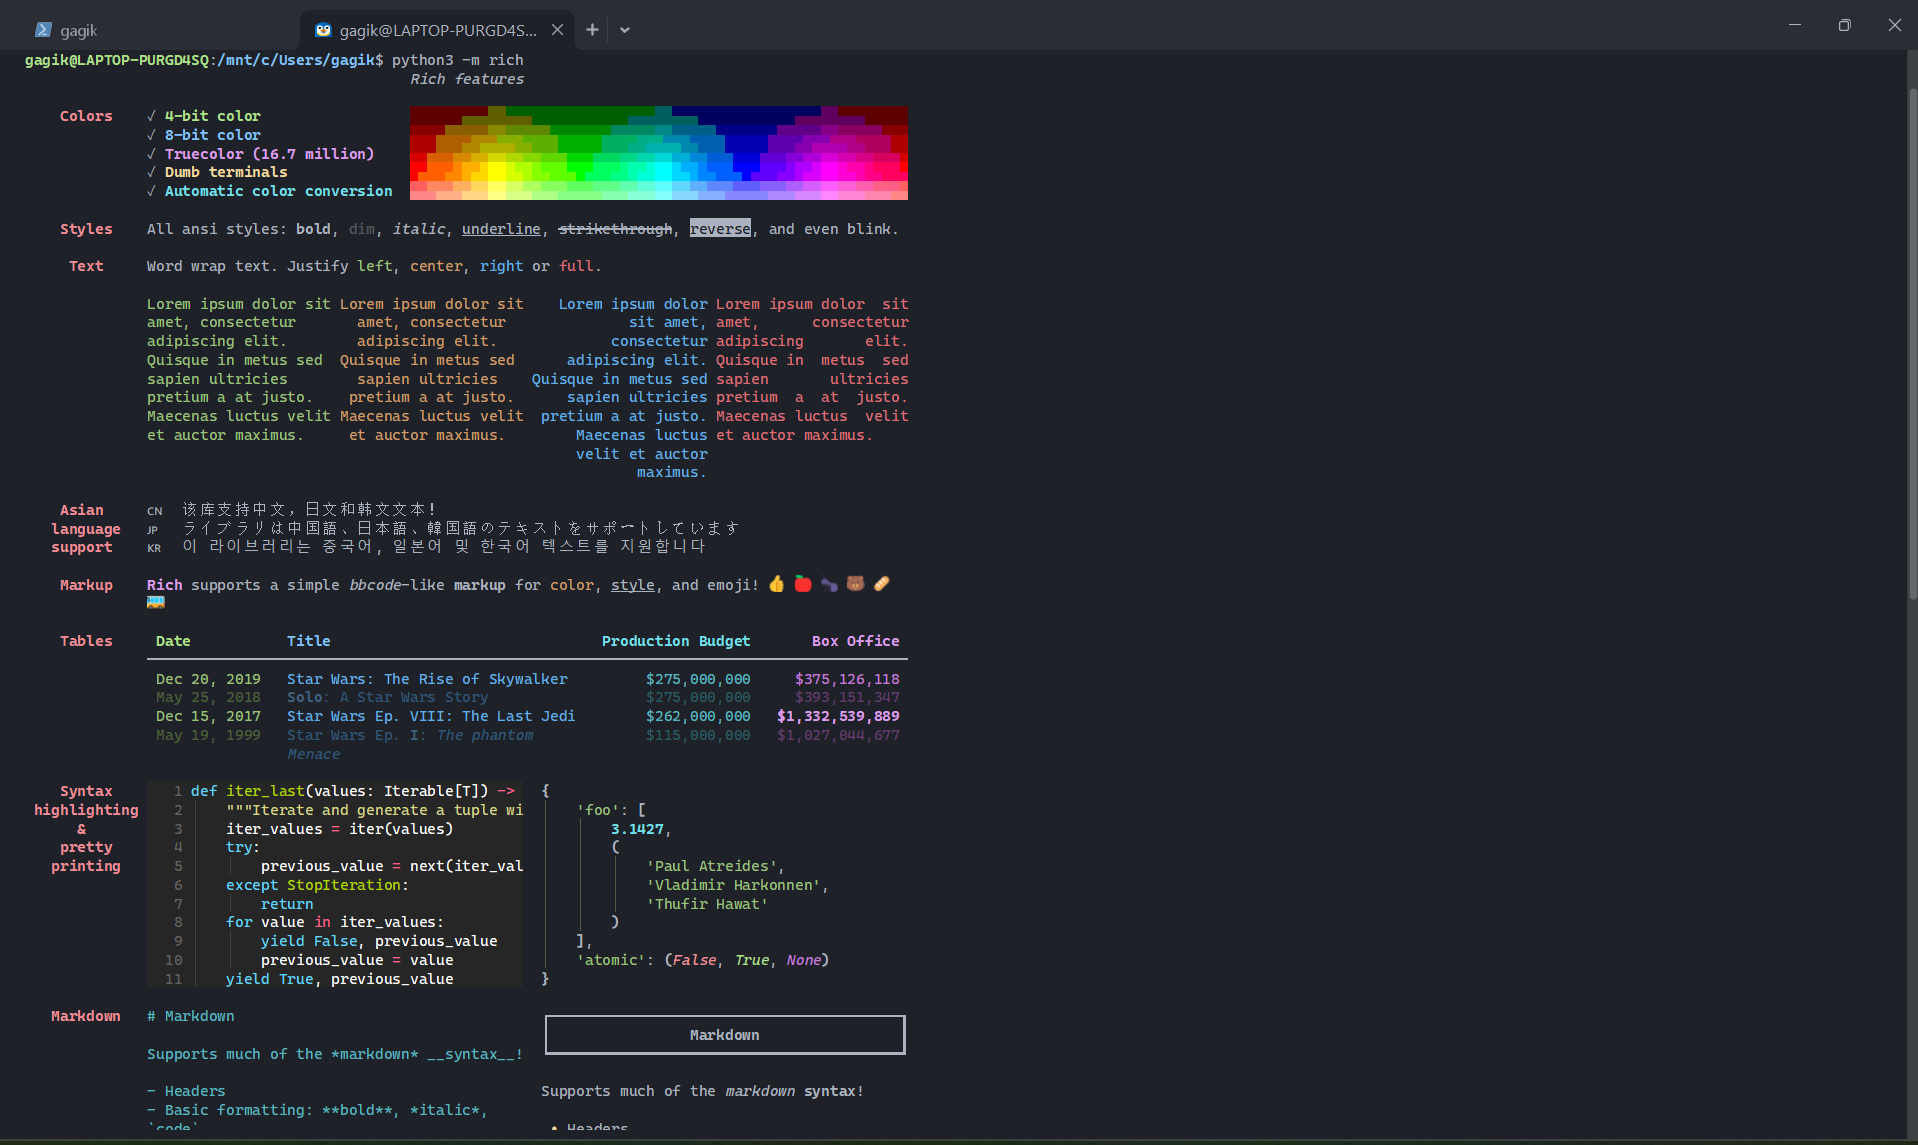1918x1145 pixels.
Task: Click the underlined 'style' markup word
Action: [632, 585]
